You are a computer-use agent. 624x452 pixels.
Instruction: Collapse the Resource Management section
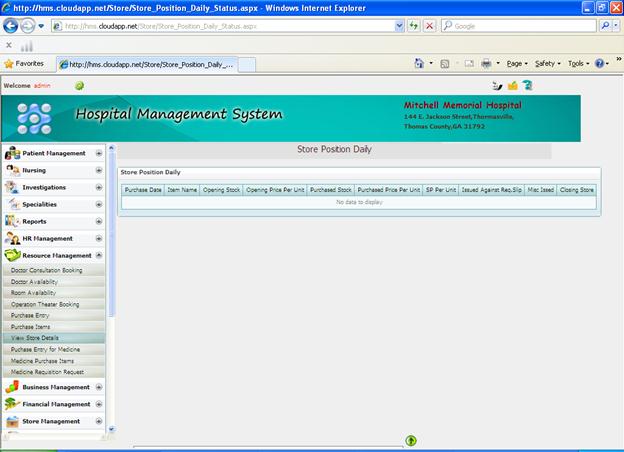click(x=98, y=255)
